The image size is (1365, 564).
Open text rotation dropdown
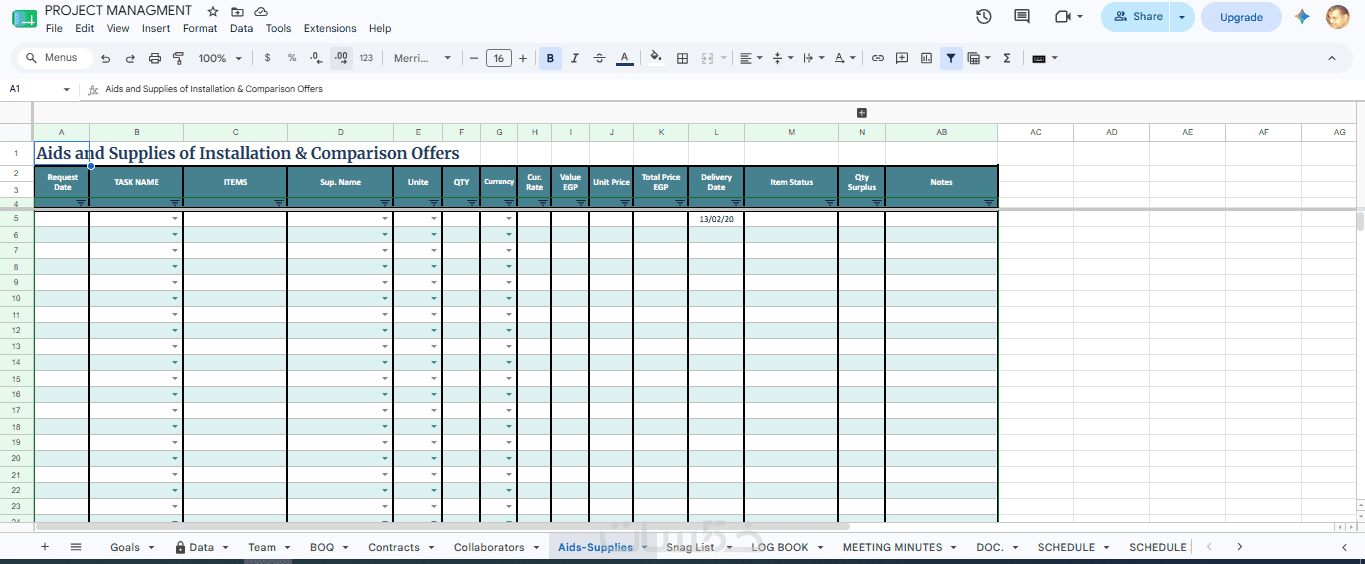pyautogui.click(x=845, y=58)
